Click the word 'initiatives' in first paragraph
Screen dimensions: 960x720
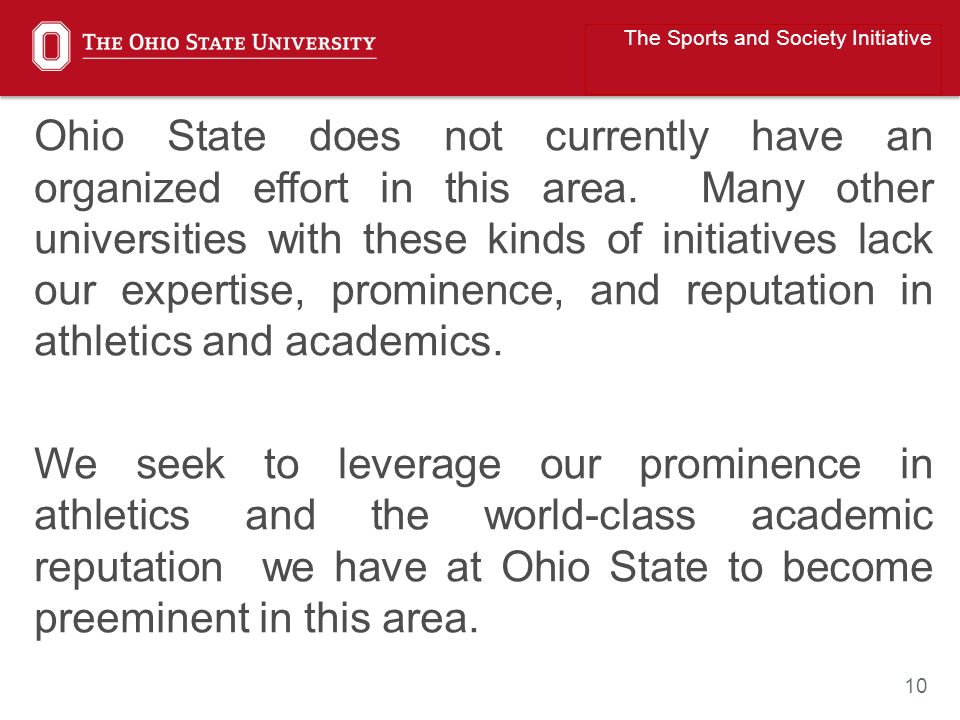pos(749,239)
